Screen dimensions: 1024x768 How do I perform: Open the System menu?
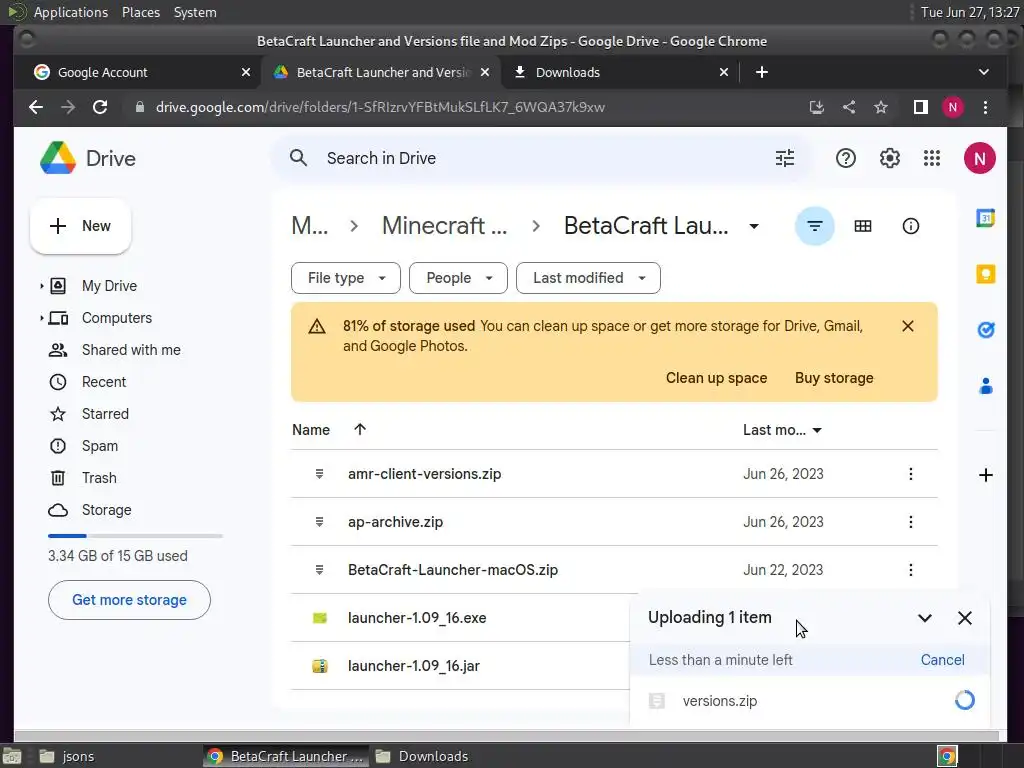(195, 12)
